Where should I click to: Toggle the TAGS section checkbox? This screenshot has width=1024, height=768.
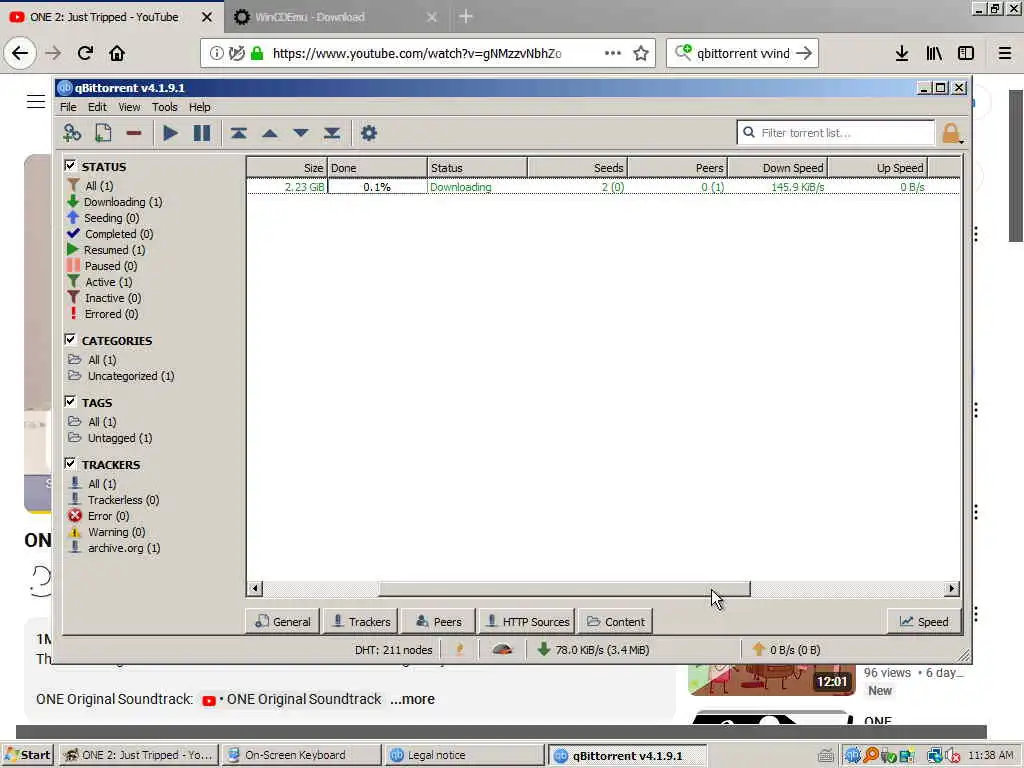[71, 402]
